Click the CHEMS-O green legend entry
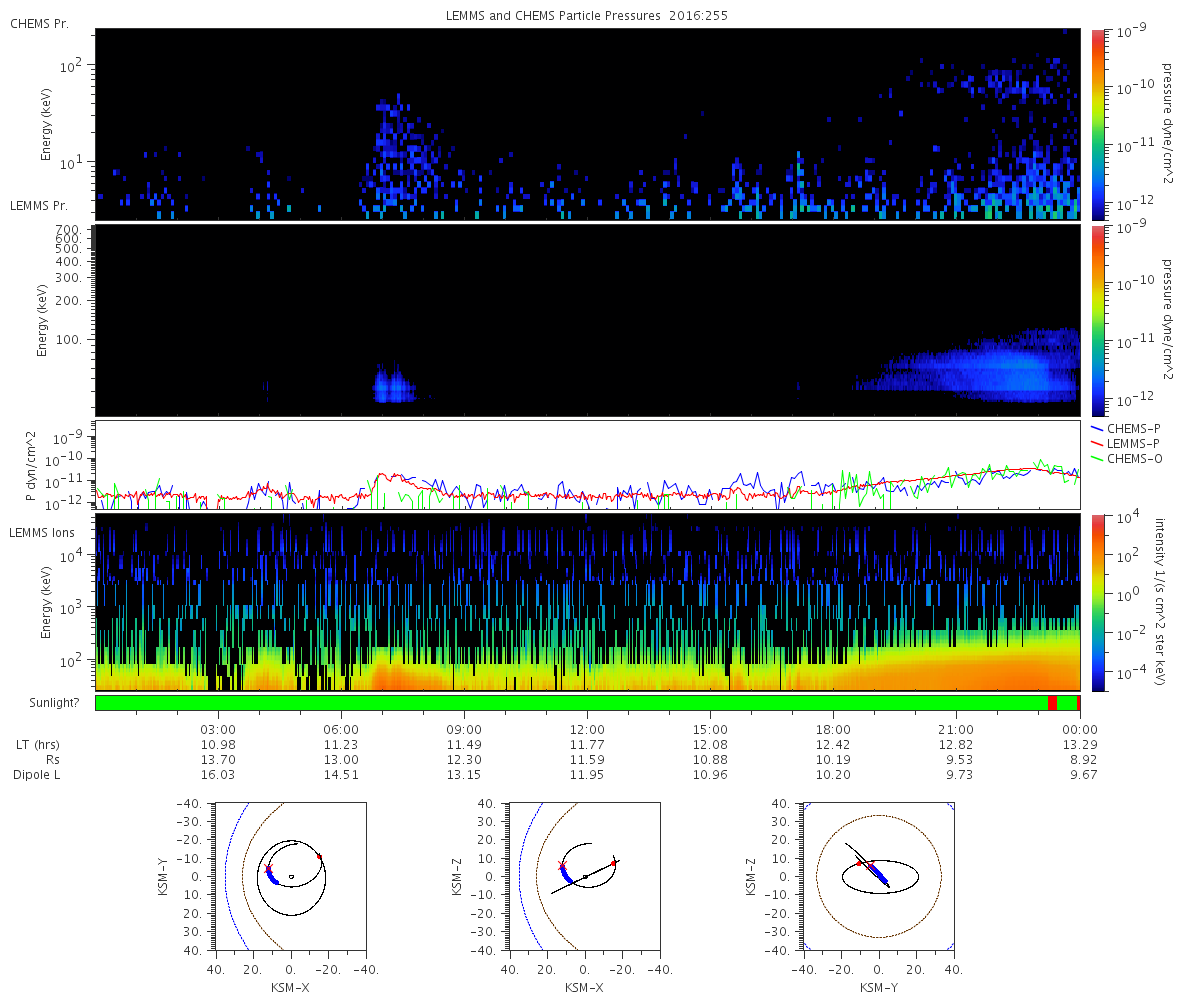Image resolution: width=1200 pixels, height=1000 pixels. [x=1128, y=457]
